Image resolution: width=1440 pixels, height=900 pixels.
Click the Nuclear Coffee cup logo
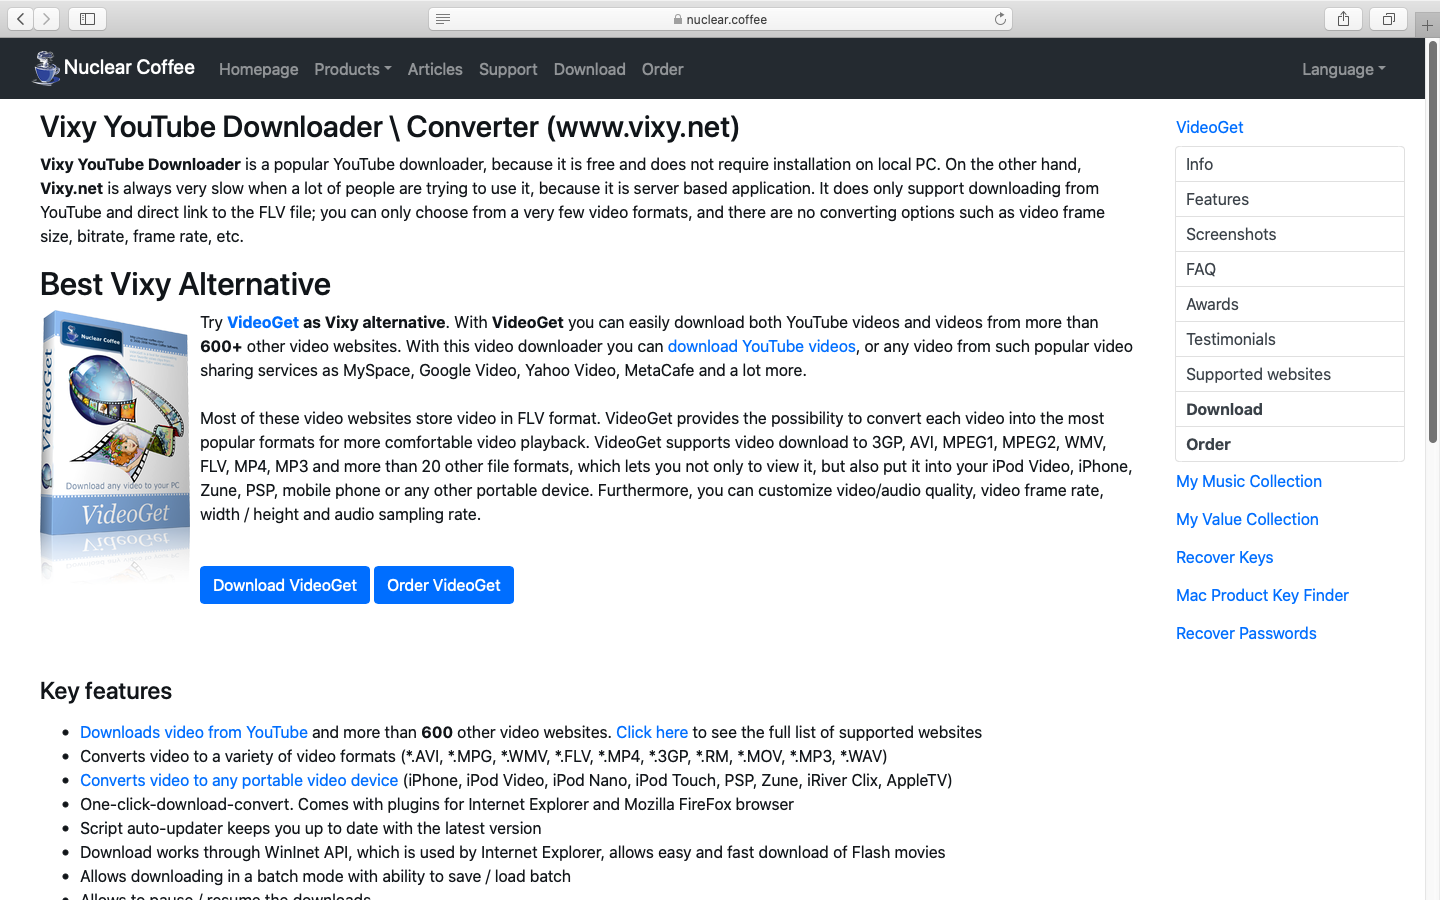coord(46,68)
